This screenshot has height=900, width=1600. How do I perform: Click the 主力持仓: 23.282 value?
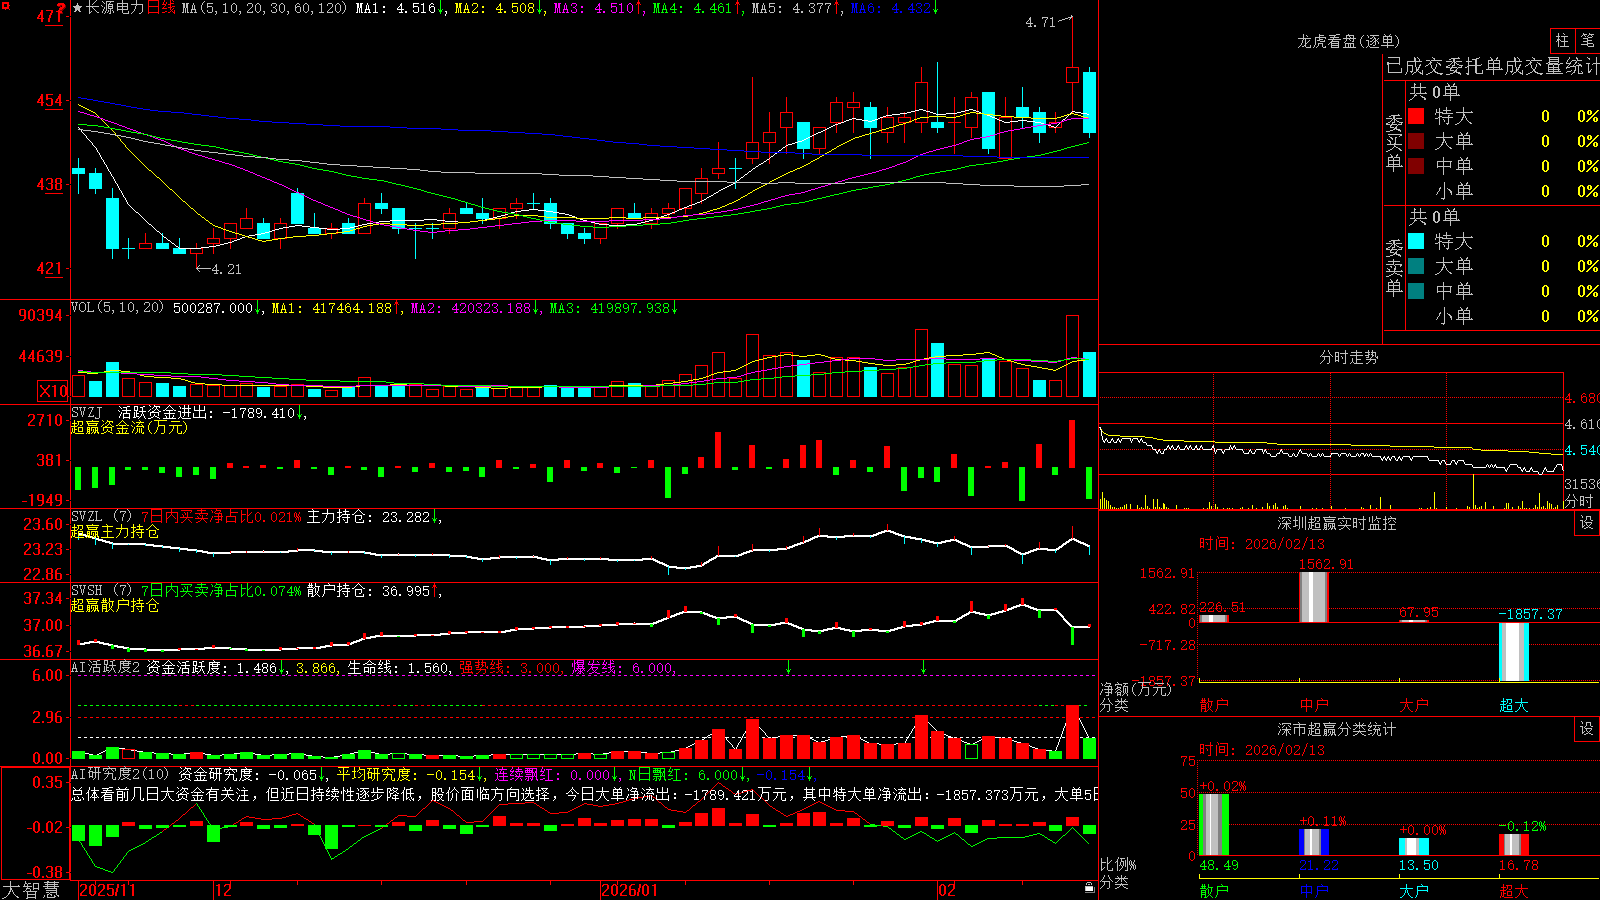coord(368,517)
